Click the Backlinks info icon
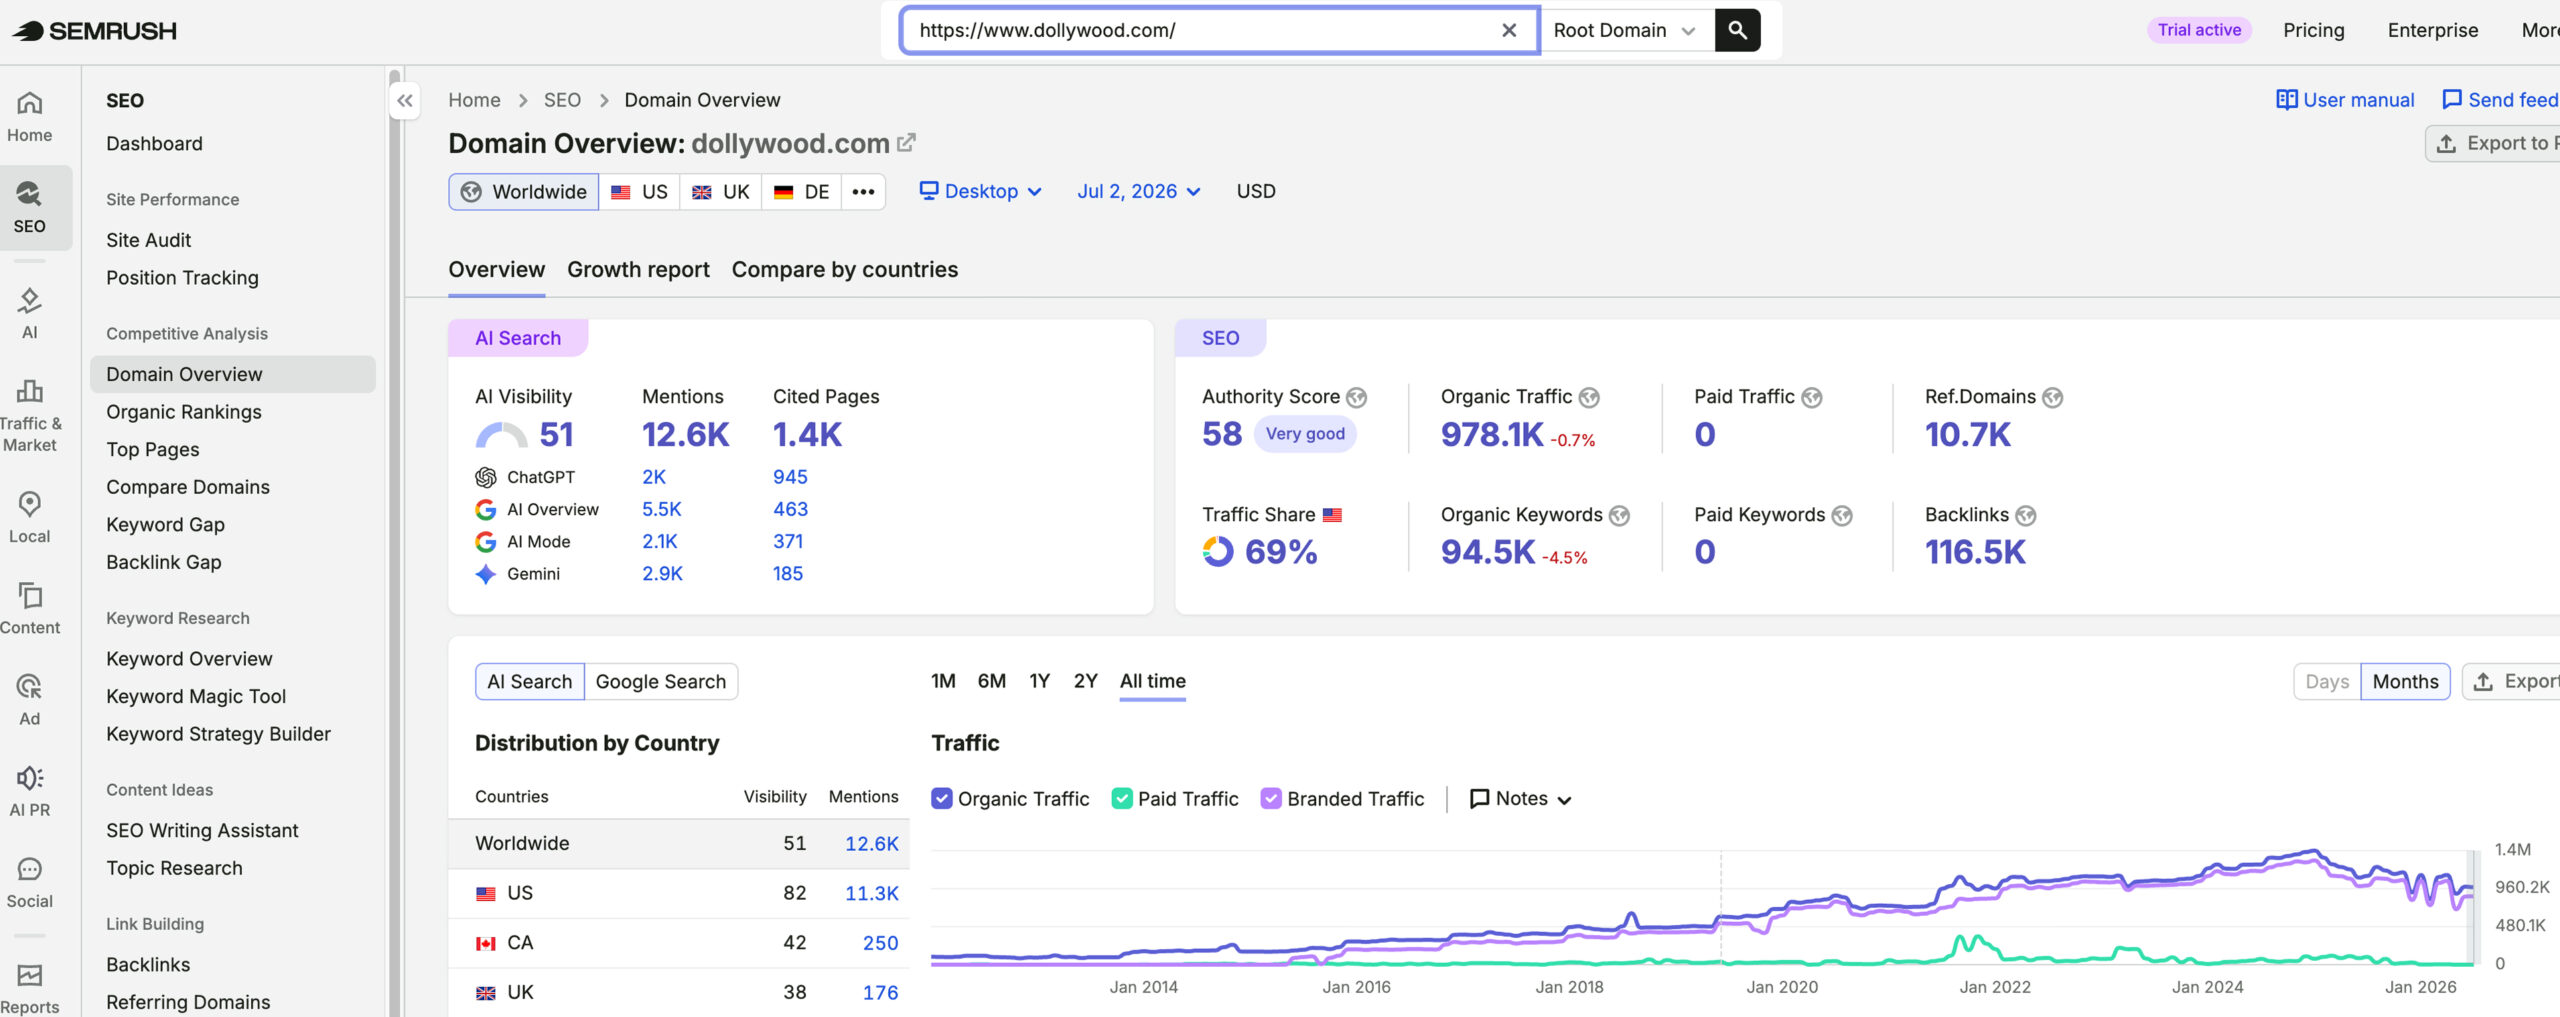 2025,516
